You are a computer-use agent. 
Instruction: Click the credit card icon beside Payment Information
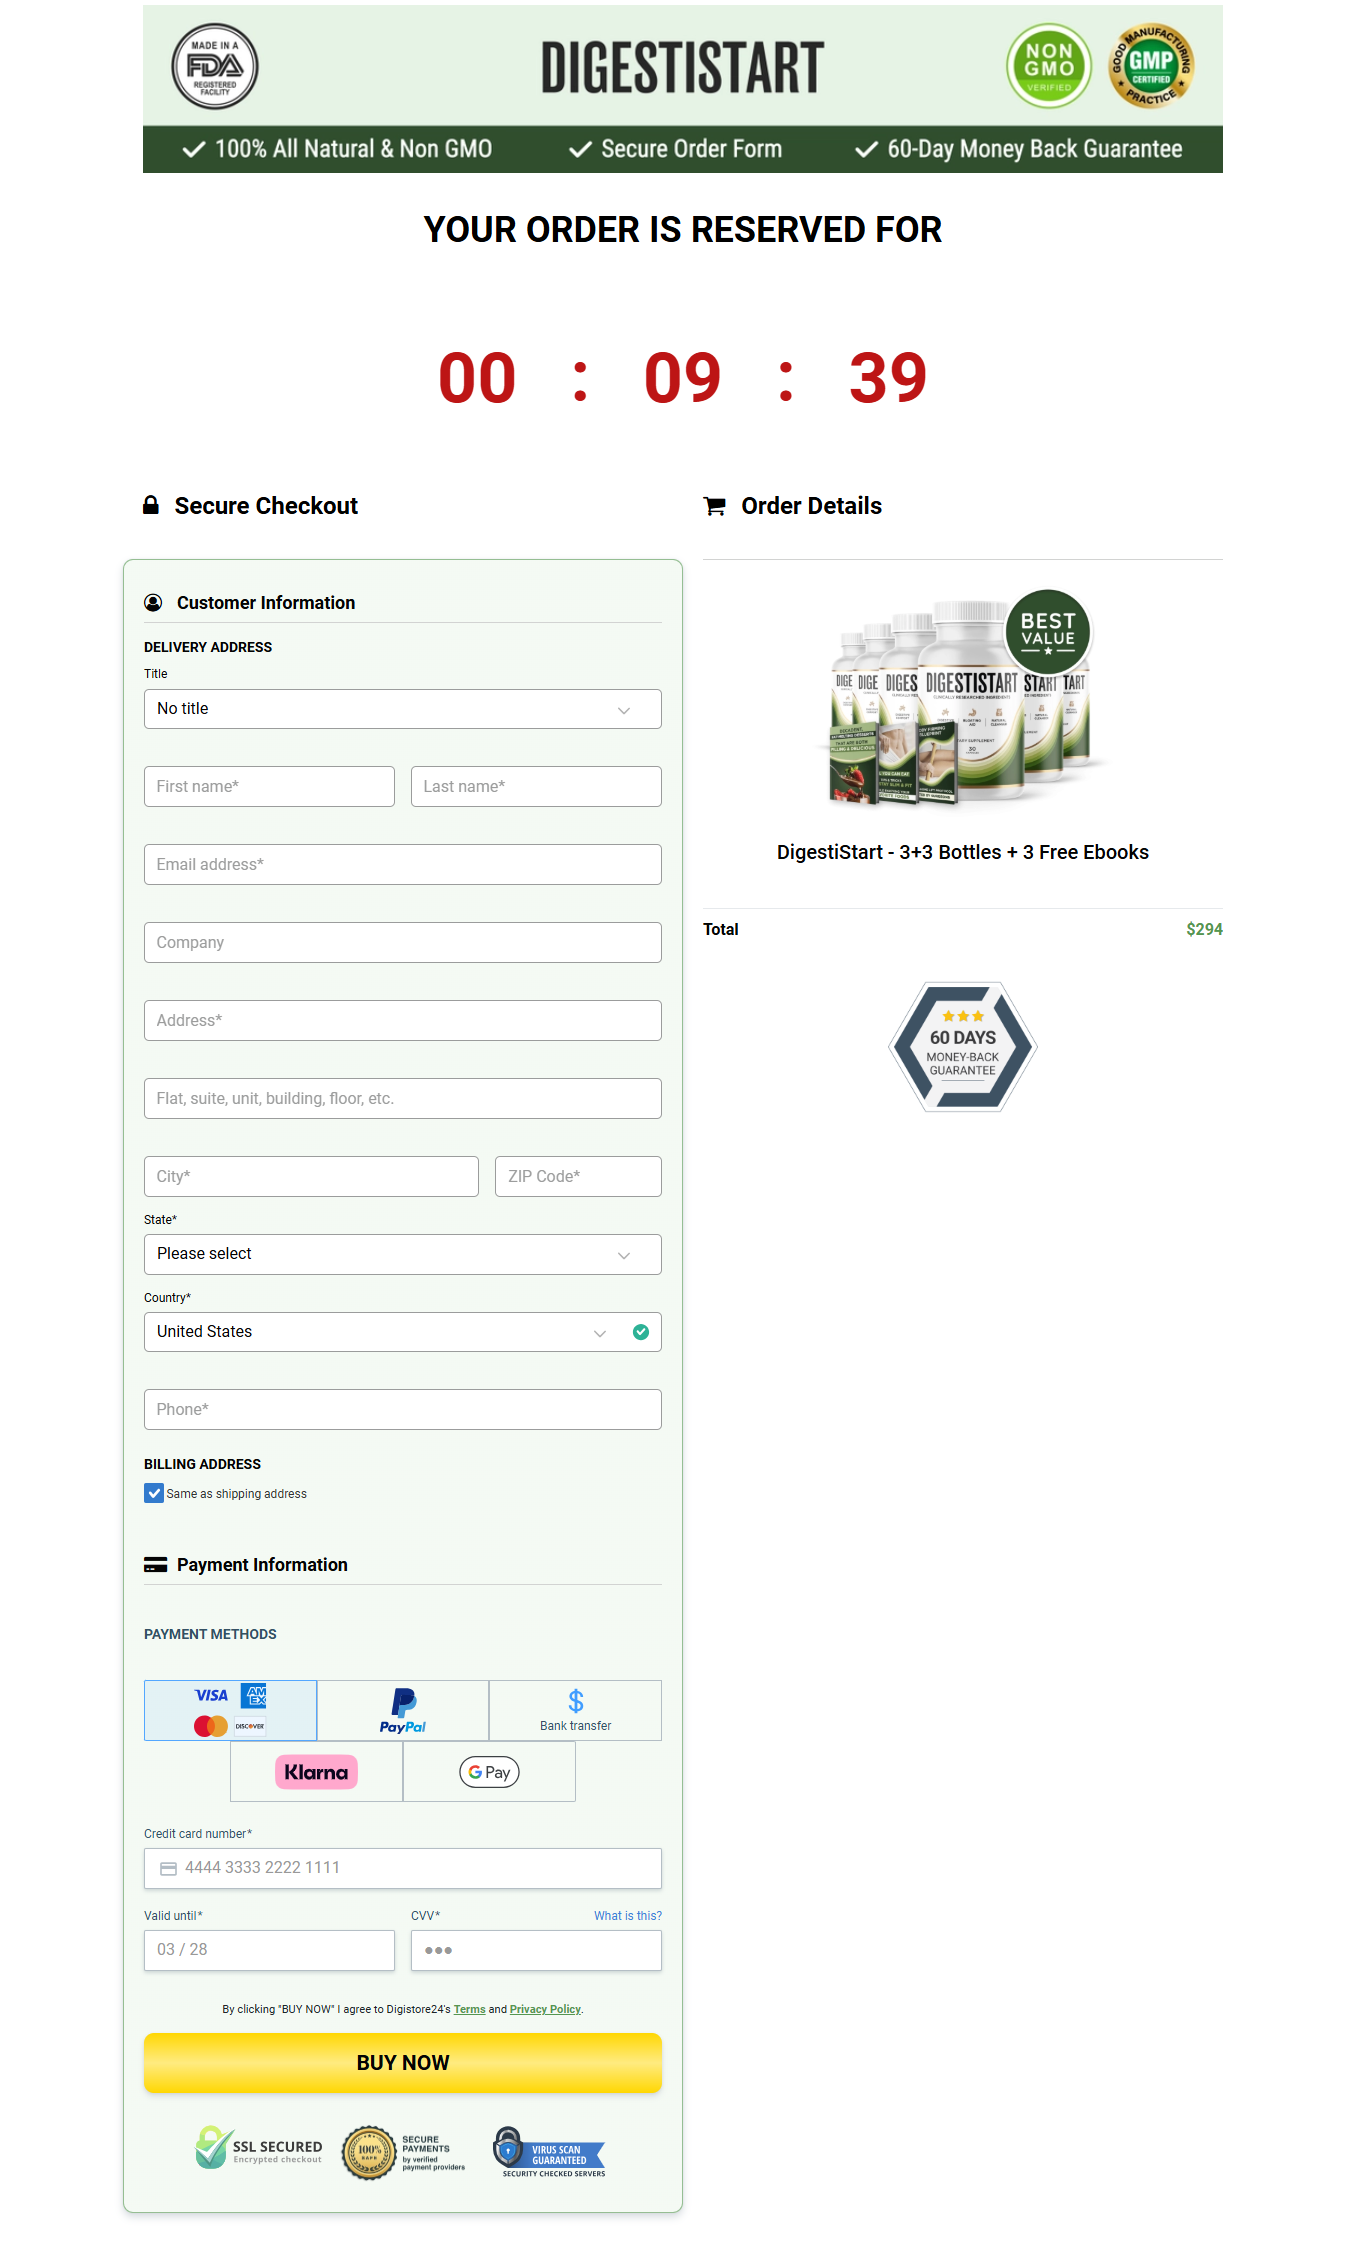(x=155, y=1564)
